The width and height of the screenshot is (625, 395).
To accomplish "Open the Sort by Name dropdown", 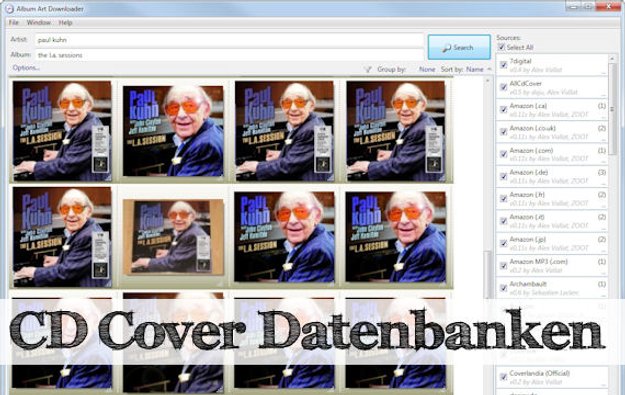I will (x=474, y=69).
